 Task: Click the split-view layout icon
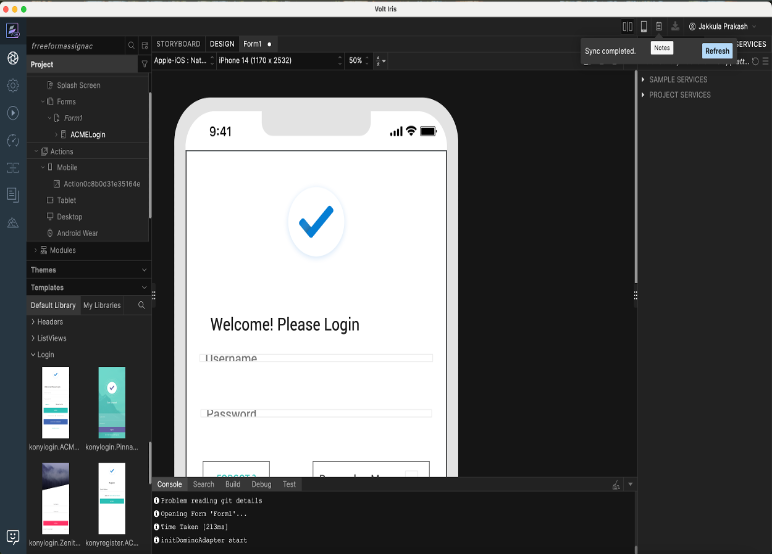pyautogui.click(x=627, y=26)
